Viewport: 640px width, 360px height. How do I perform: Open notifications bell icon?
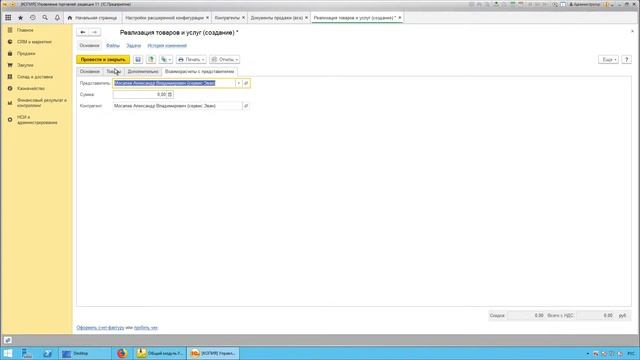pos(57,18)
